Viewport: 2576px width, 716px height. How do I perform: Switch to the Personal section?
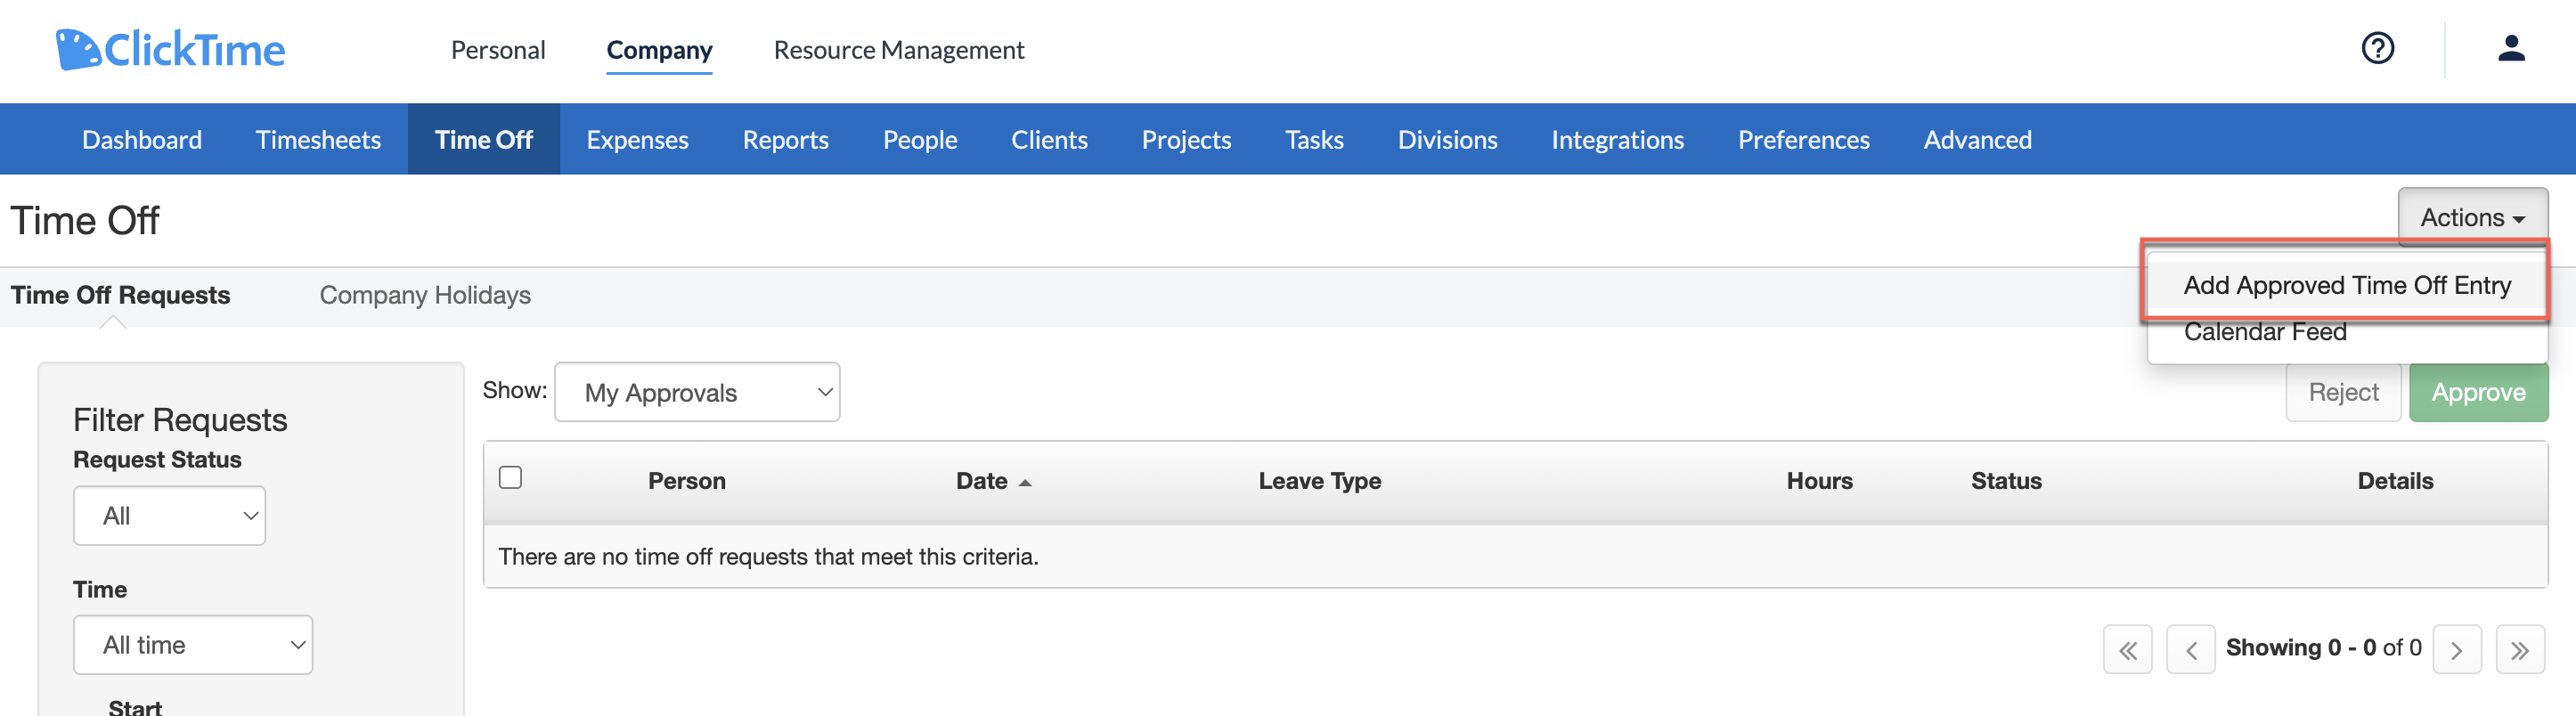tap(498, 50)
